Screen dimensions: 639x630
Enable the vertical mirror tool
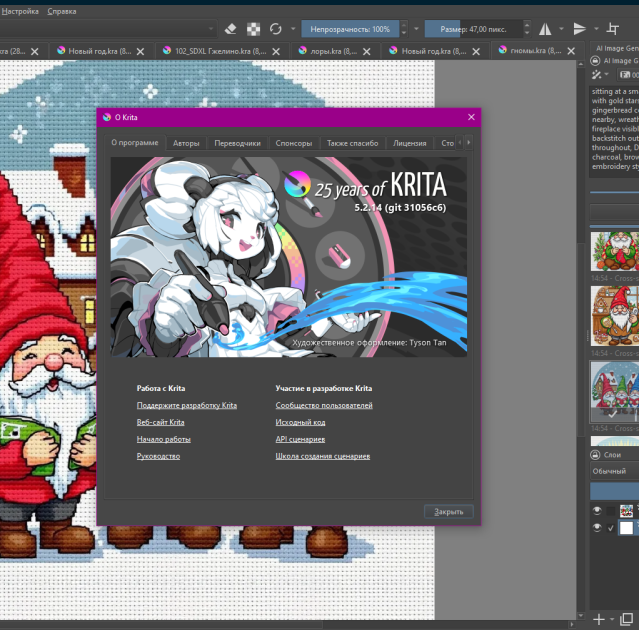tap(579, 29)
